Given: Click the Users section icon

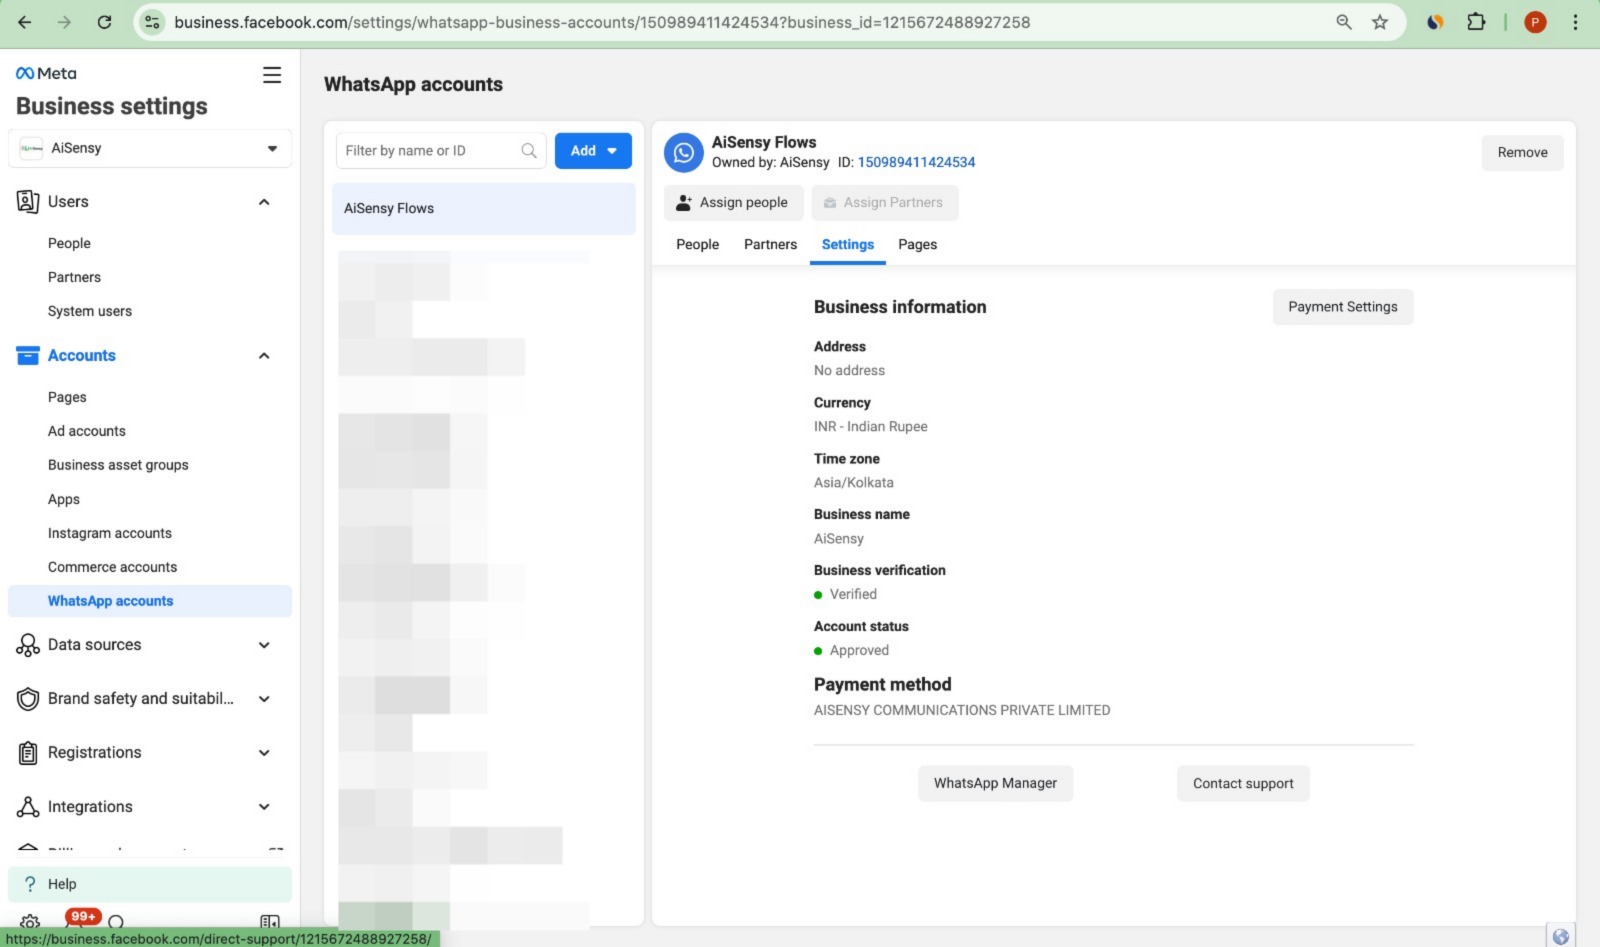Looking at the screenshot, I should tap(28, 201).
